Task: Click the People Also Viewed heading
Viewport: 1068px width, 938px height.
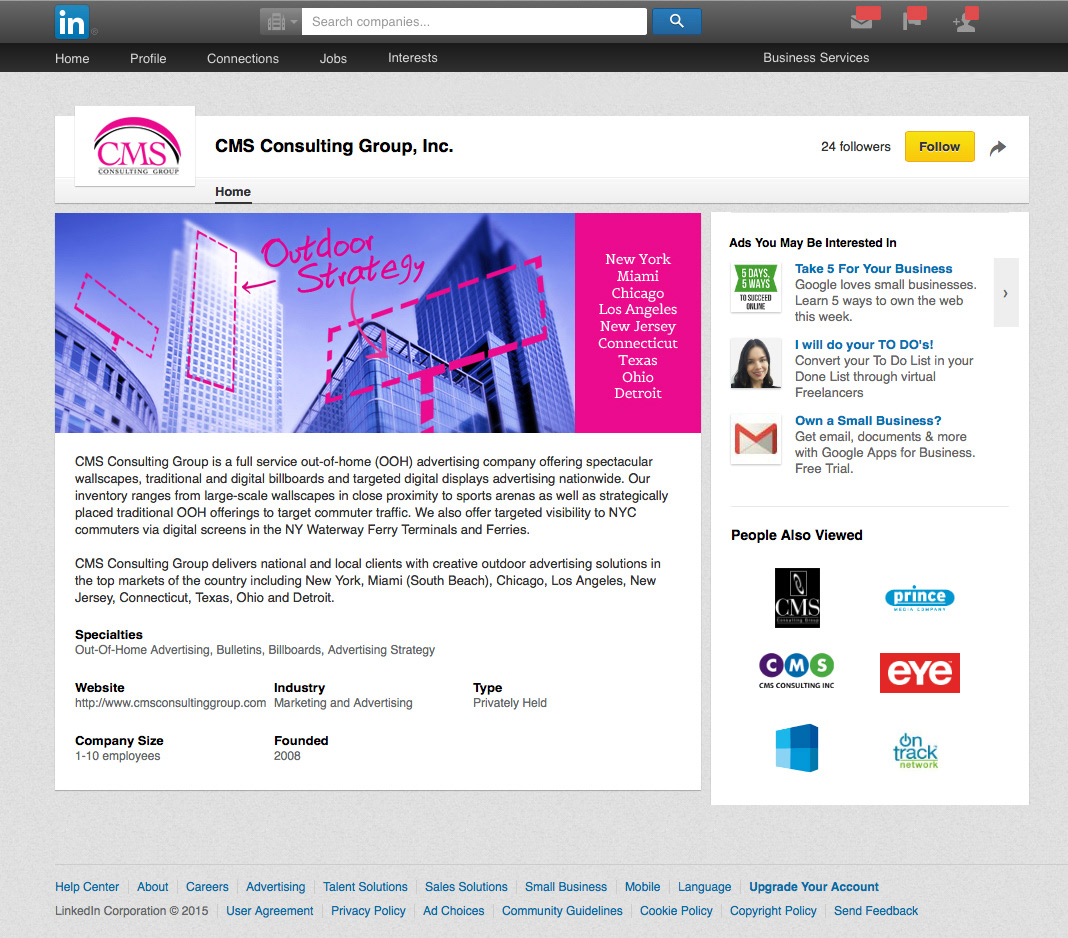Action: tap(796, 535)
